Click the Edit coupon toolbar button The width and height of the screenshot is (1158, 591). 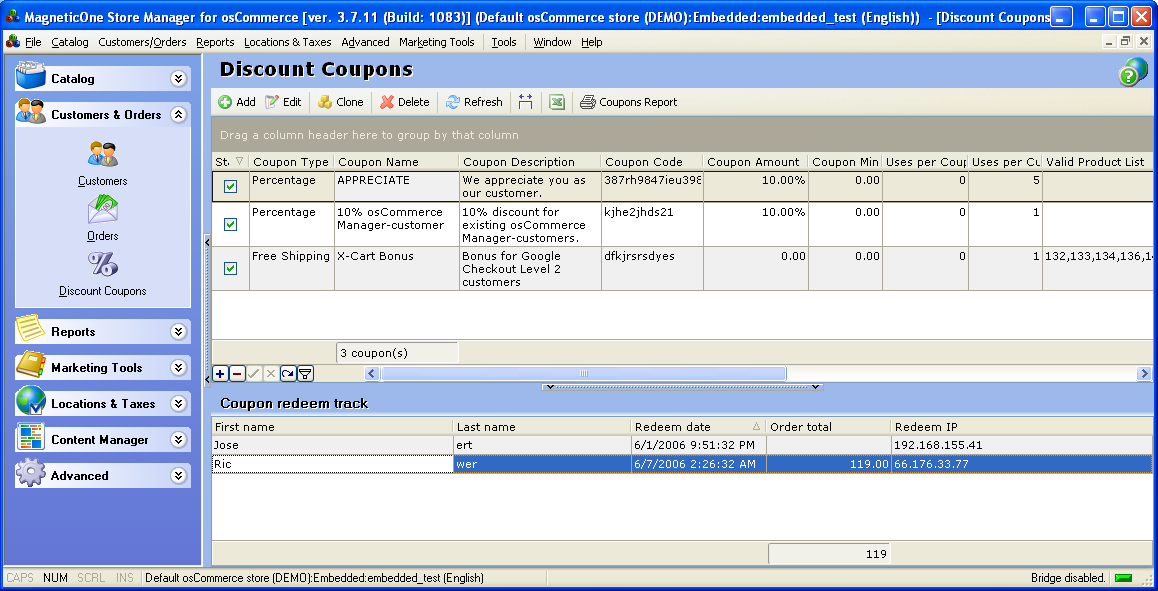[x=284, y=102]
